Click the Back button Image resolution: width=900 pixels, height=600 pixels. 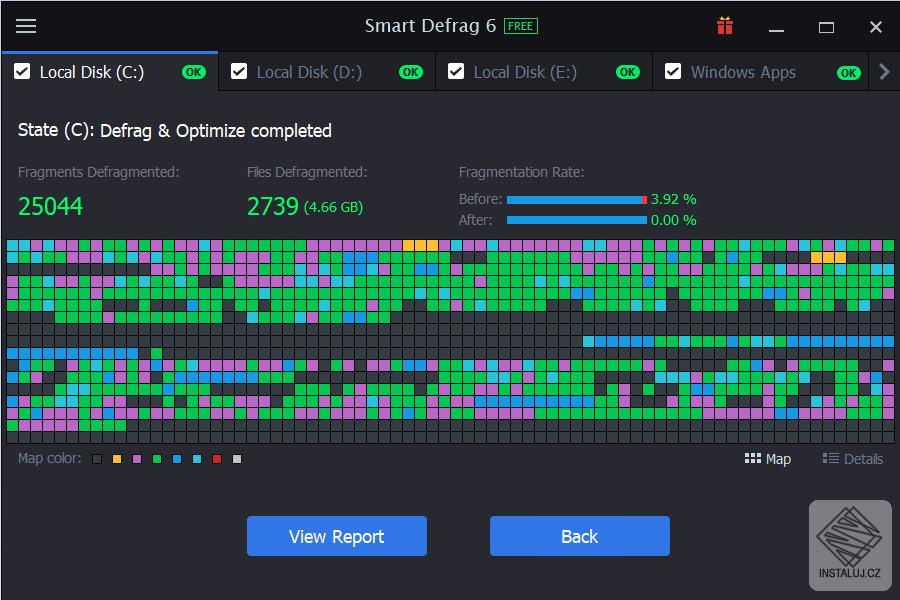[580, 536]
